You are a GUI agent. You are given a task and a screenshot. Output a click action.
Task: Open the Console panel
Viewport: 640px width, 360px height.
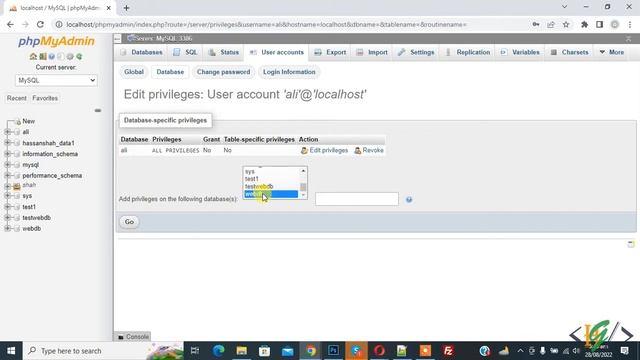(133, 337)
